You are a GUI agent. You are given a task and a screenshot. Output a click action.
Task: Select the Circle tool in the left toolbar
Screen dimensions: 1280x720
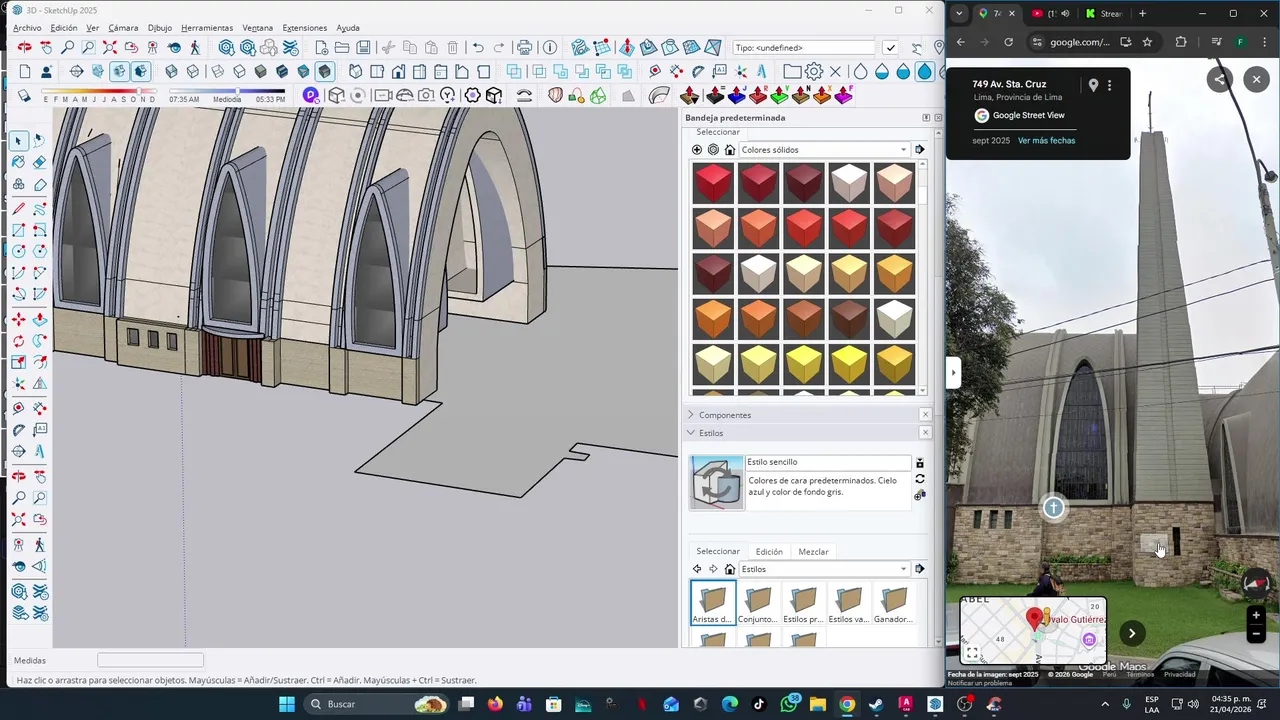click(x=18, y=250)
